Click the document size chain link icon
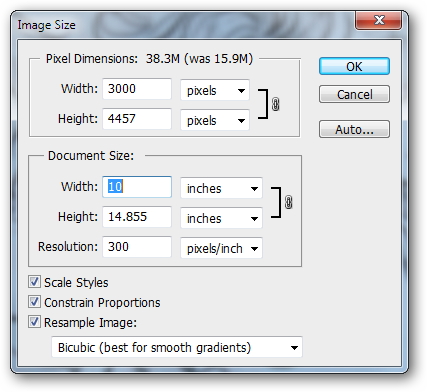The height and width of the screenshot is (392, 427). coord(289,202)
